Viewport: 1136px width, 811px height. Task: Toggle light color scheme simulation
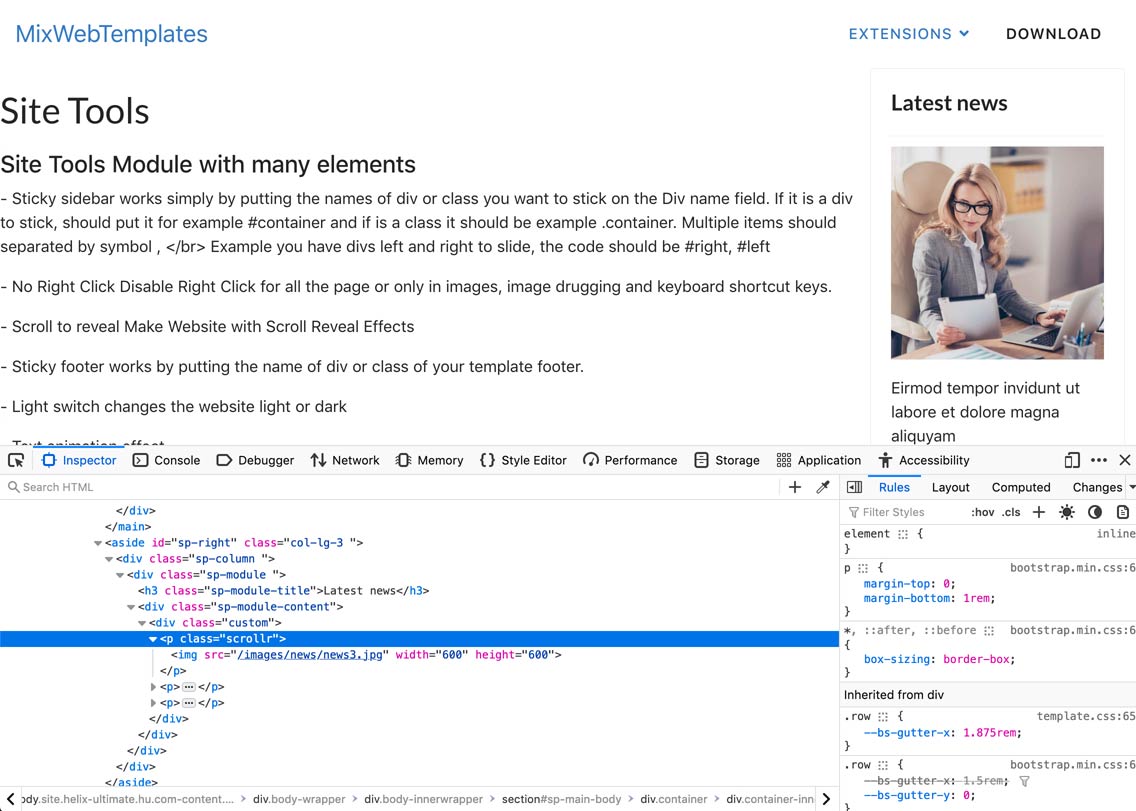pos(1067,512)
